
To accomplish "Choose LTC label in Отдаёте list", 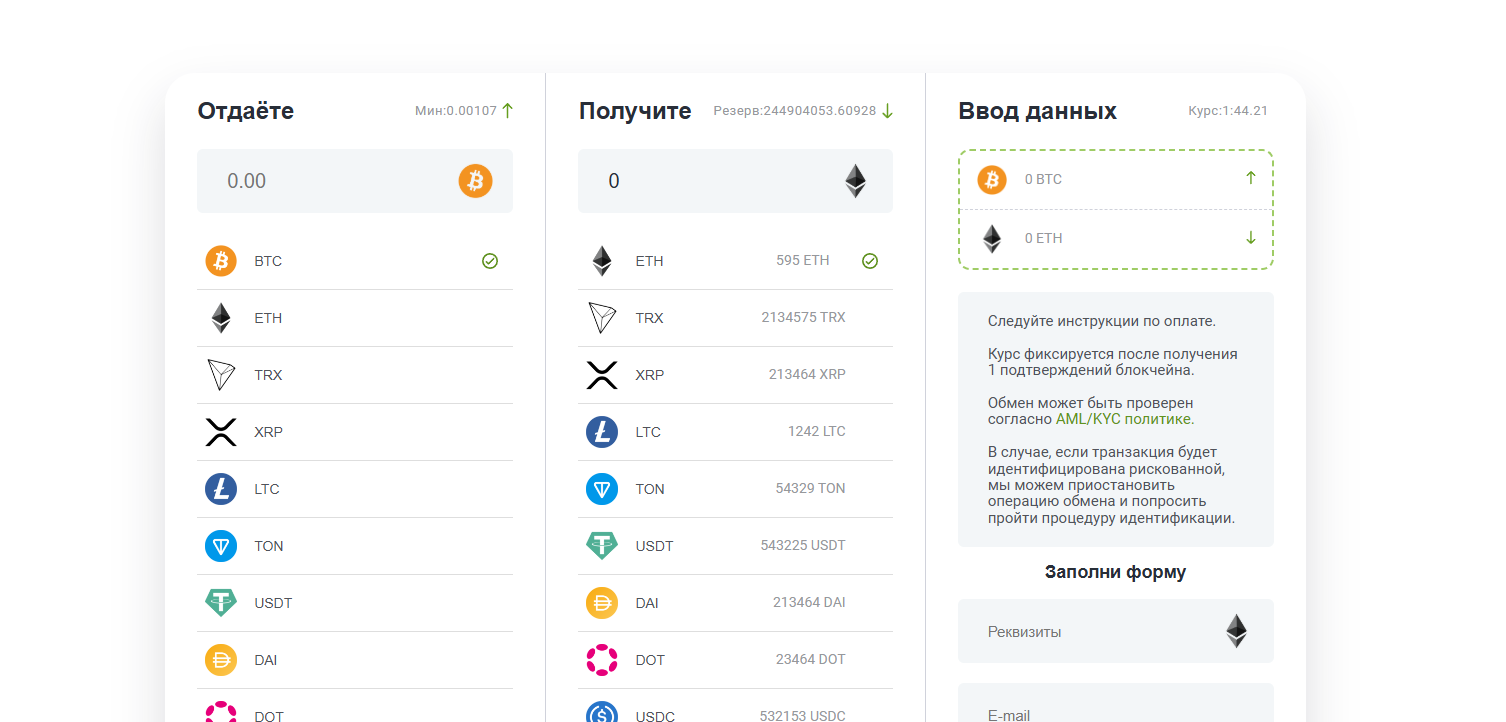I will coord(267,489).
